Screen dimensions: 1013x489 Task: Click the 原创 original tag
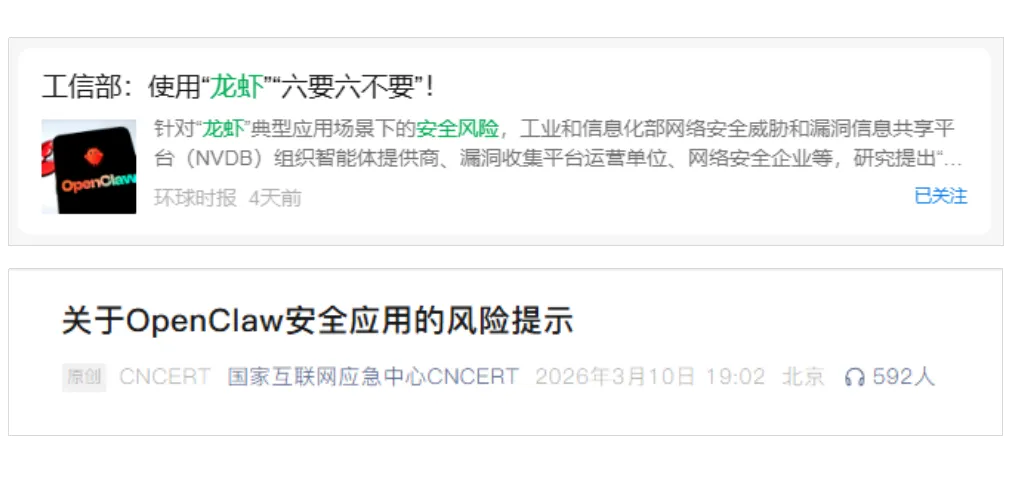pos(84,377)
